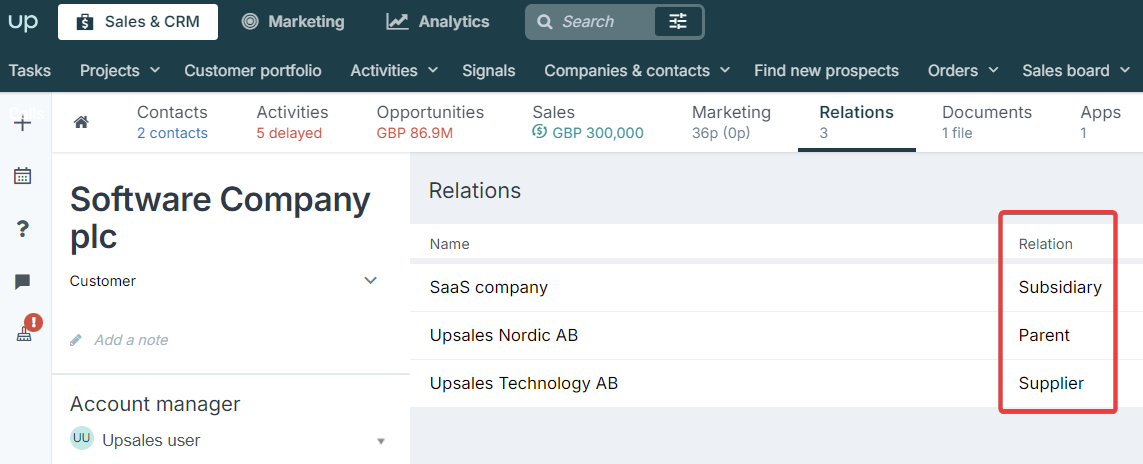Expand the Activities dropdown in navbar
This screenshot has width=1143, height=464.
[394, 71]
